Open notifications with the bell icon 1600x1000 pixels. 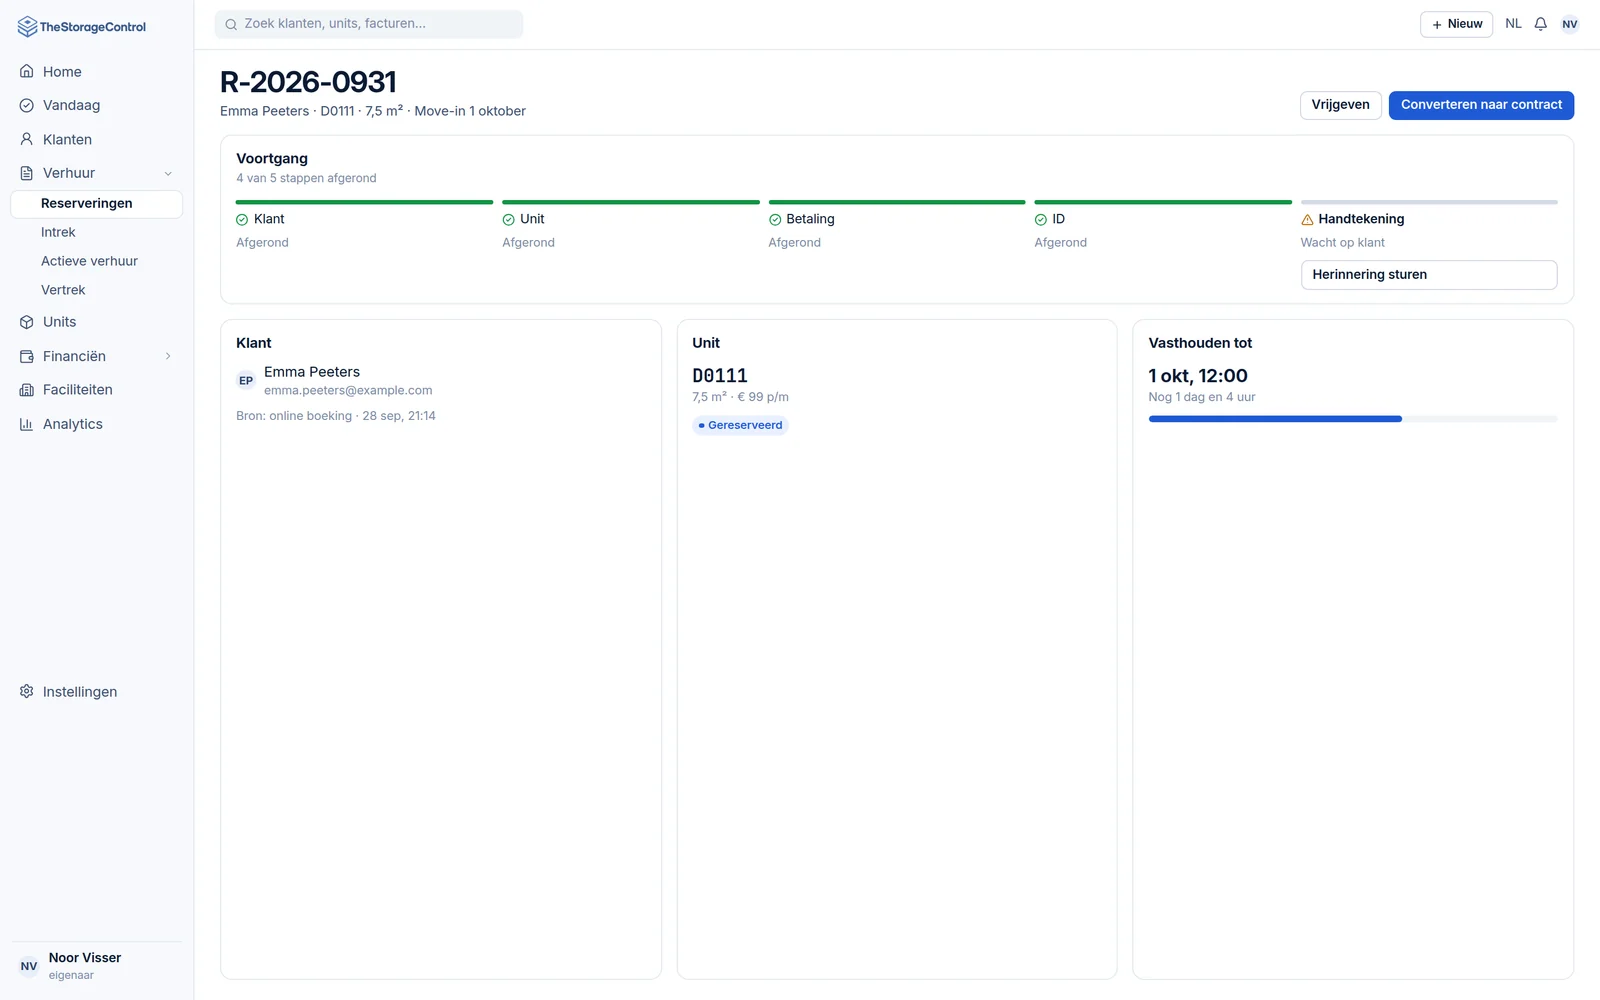point(1541,24)
